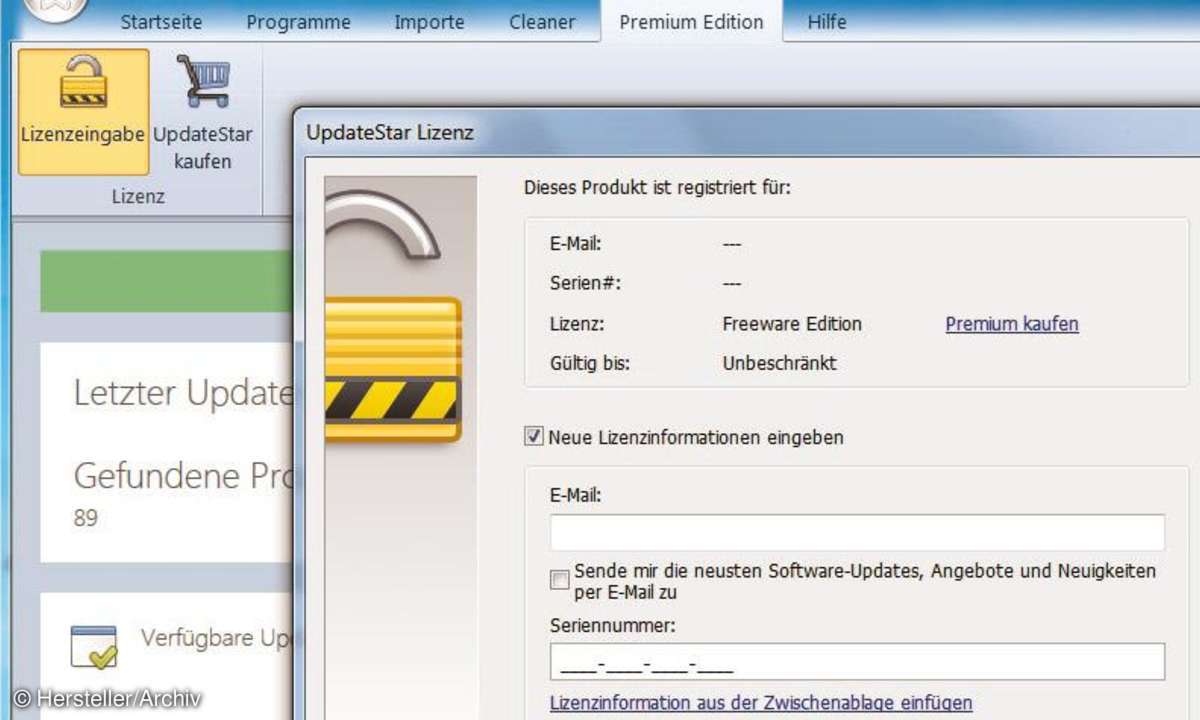This screenshot has width=1200, height=720.
Task: Click the Gefundene Programme count 89
Action: pos(85,519)
